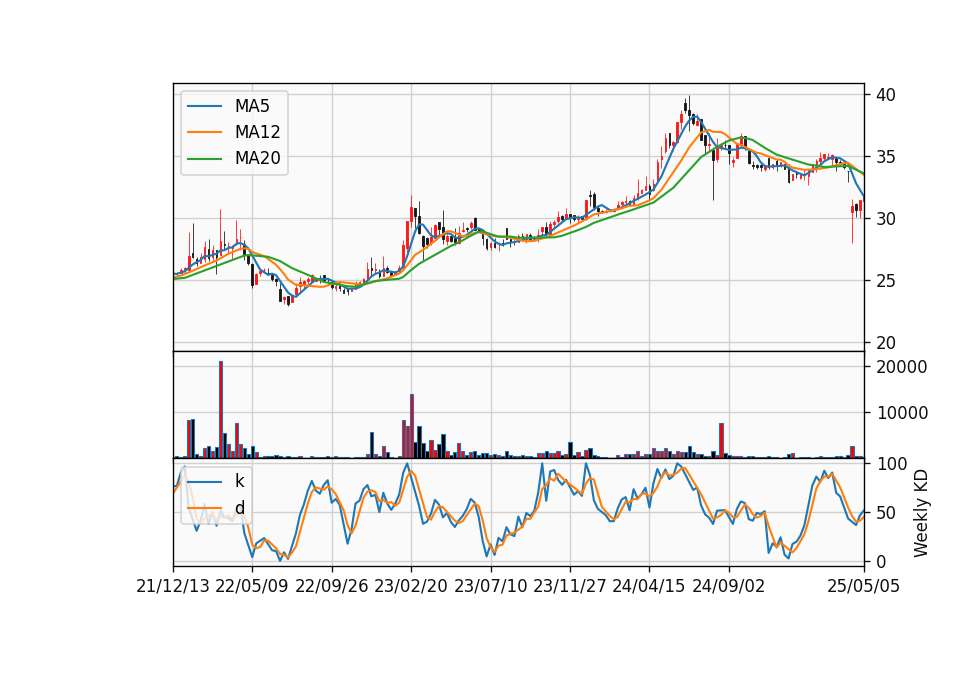Select the k line legend label
Screen dimensions: 960x690
point(239,481)
